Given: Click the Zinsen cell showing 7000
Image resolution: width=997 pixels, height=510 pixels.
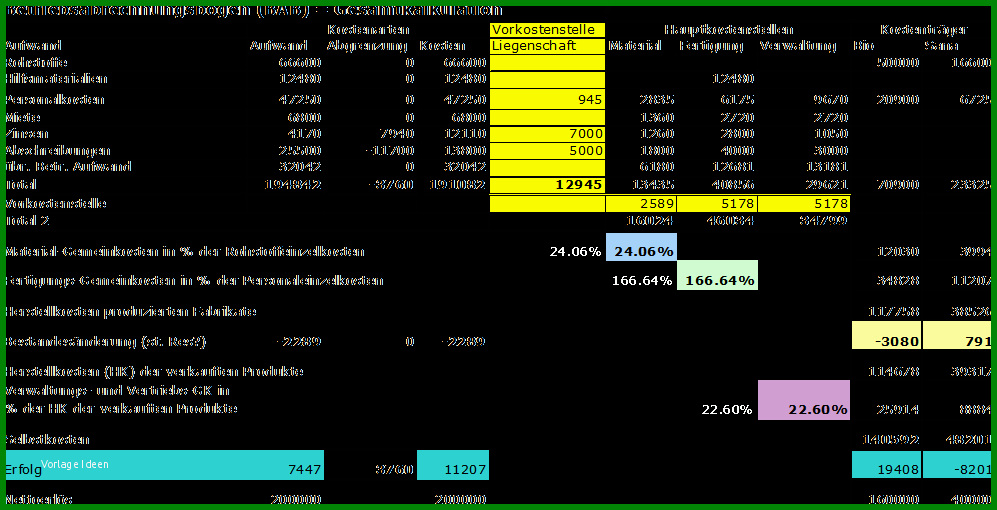Looking at the screenshot, I should click(x=547, y=134).
